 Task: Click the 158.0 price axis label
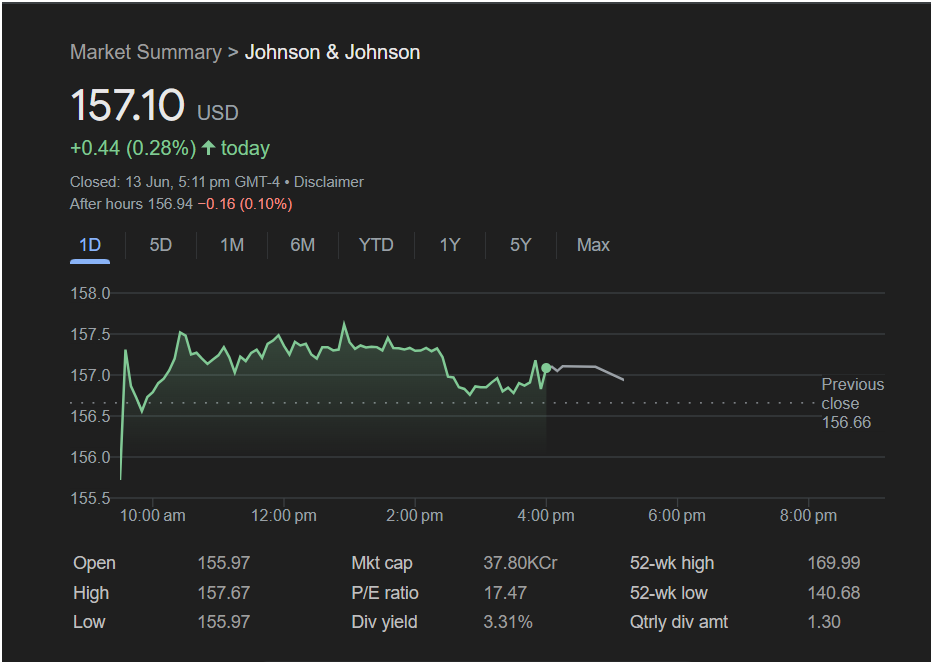coord(90,293)
